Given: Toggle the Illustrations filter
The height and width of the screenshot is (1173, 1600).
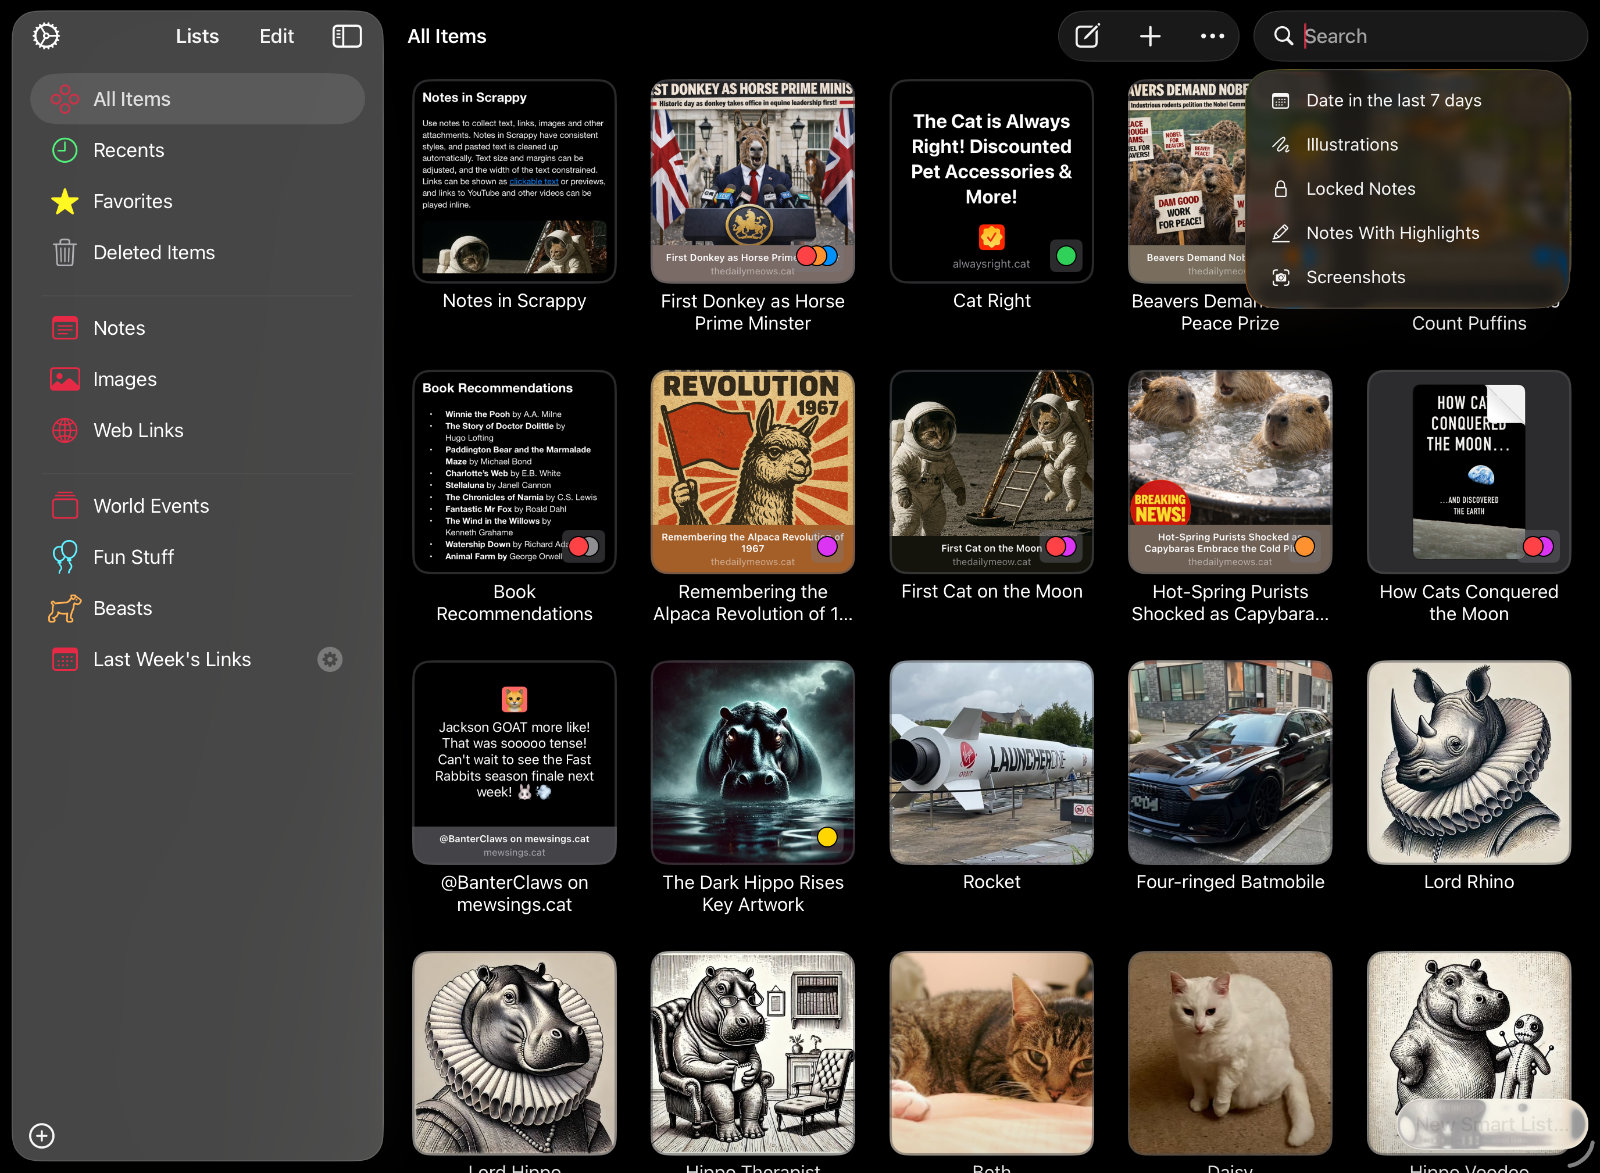Looking at the screenshot, I should pyautogui.click(x=1352, y=144).
